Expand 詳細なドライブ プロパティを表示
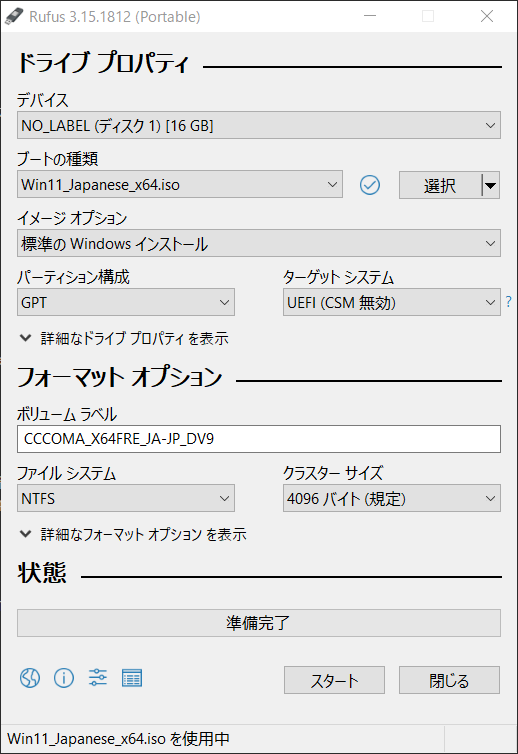Image resolution: width=518 pixels, height=754 pixels. click(x=124, y=339)
